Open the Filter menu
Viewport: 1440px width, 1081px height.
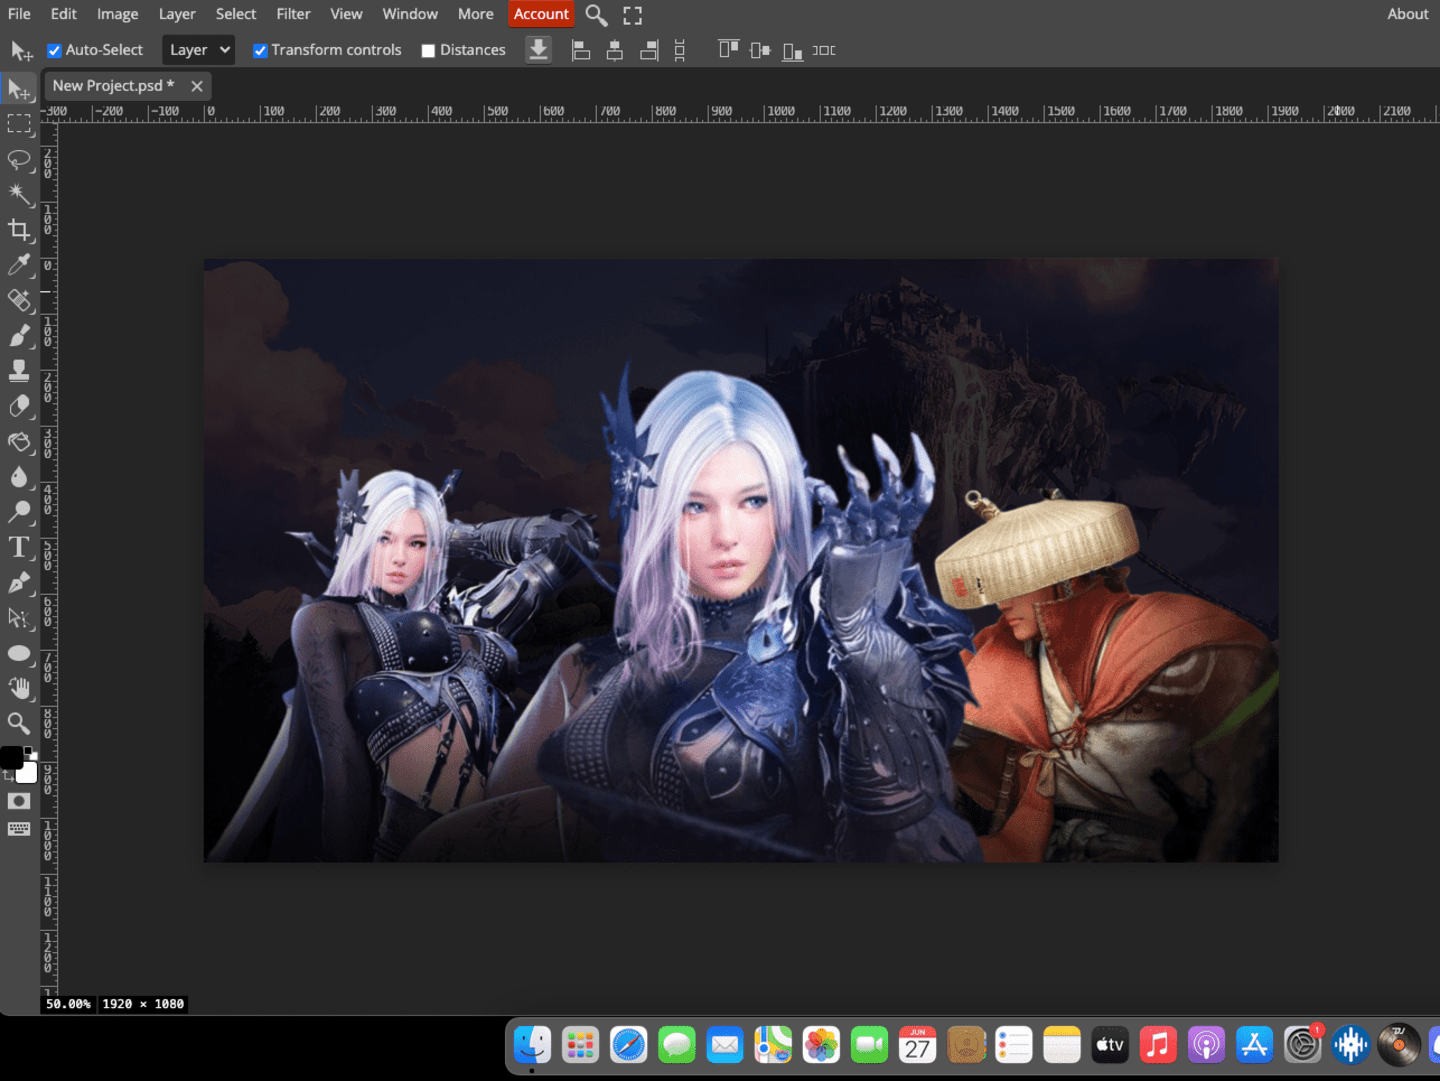(294, 14)
